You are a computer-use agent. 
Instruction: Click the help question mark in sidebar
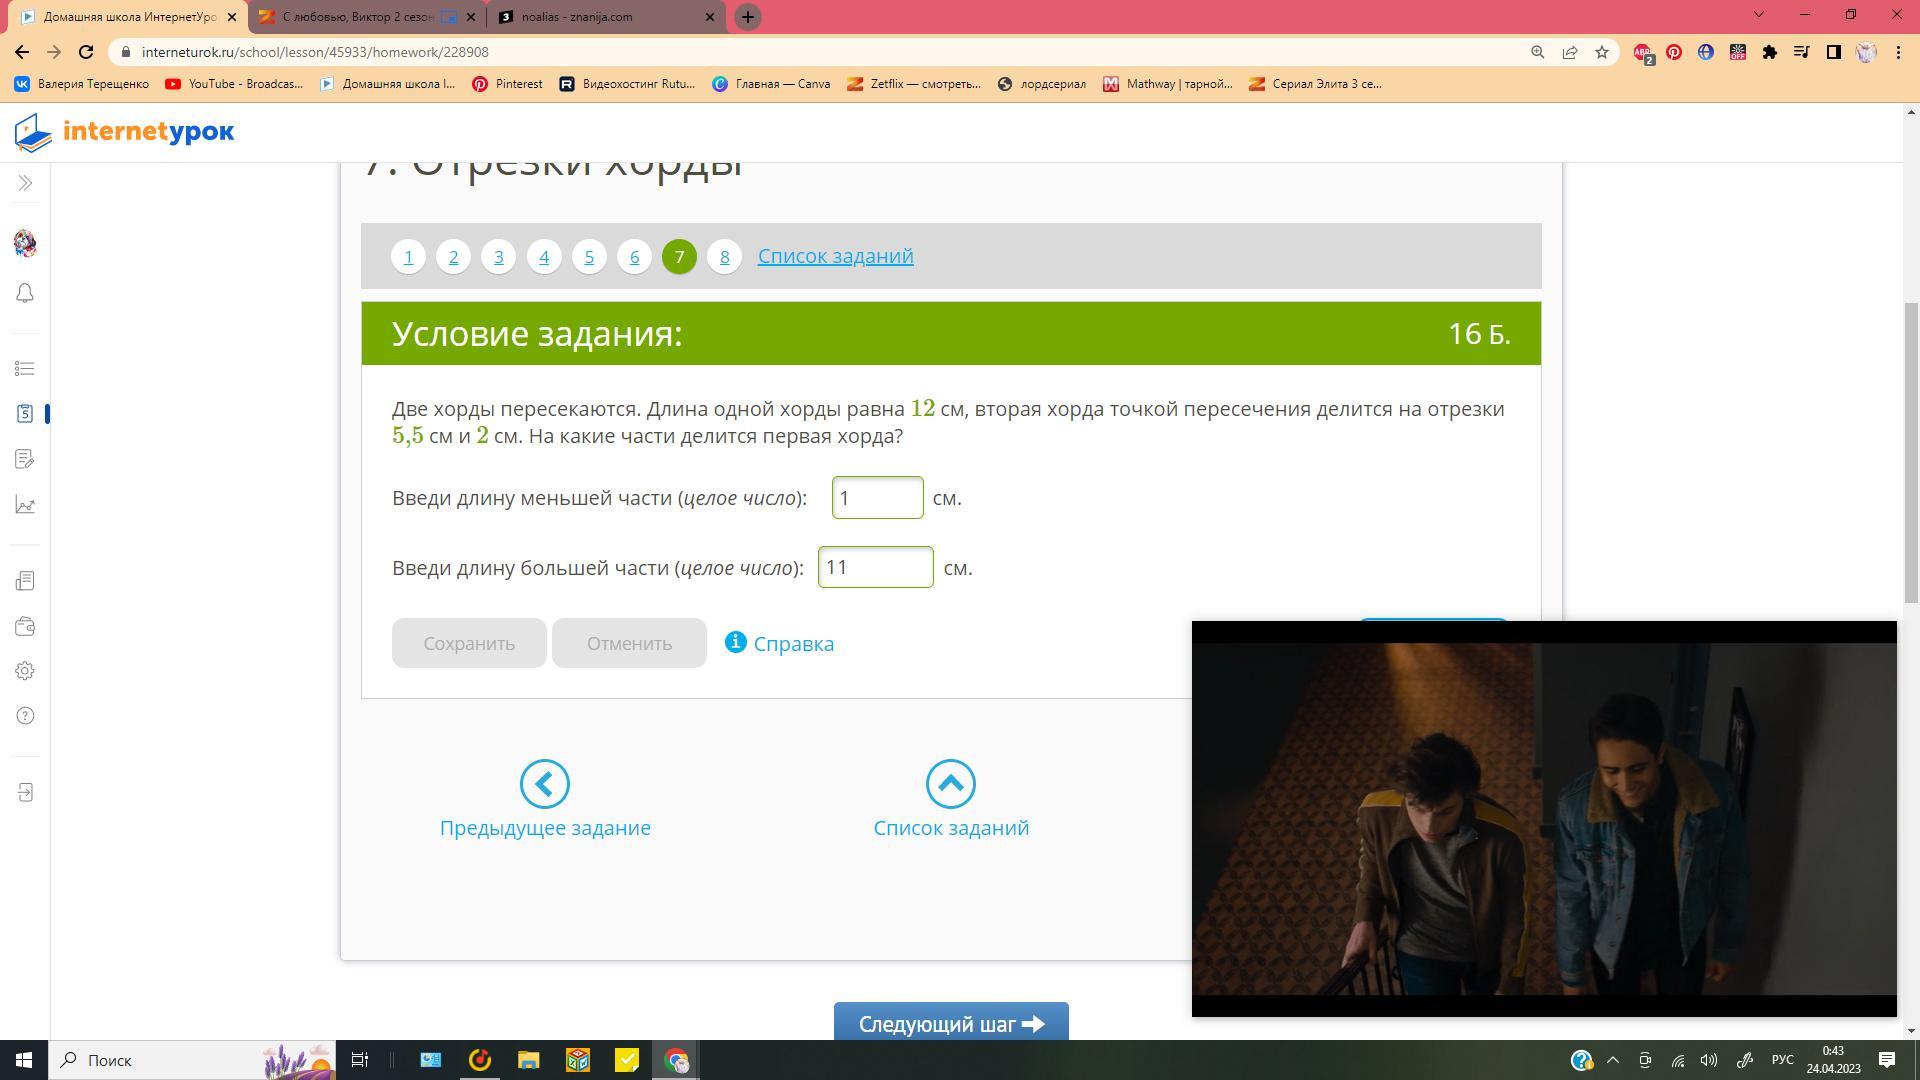(25, 716)
